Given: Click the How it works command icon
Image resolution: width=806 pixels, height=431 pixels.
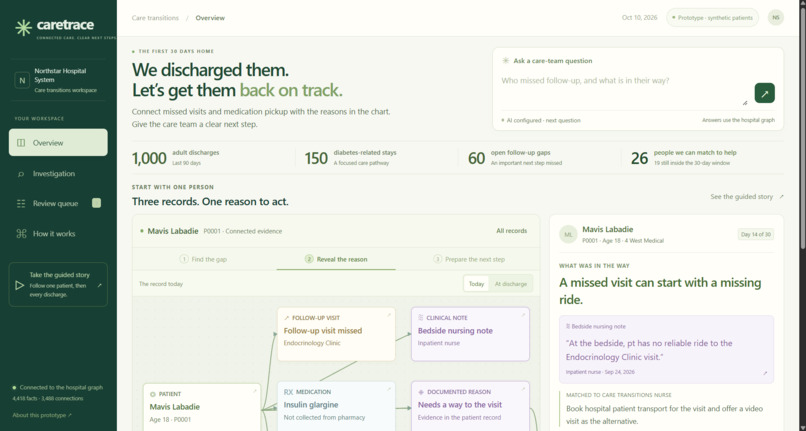Looking at the screenshot, I should (21, 234).
